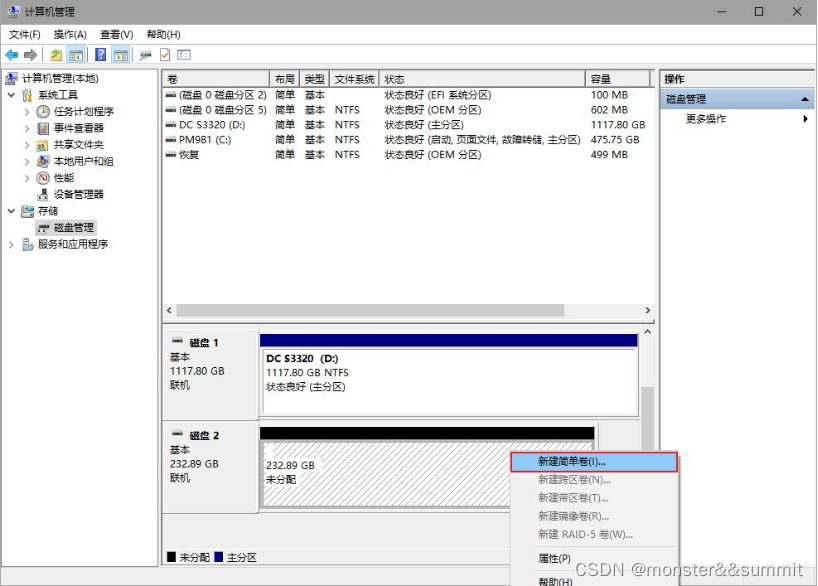
Task: Click the Up one level folder icon
Action: click(56, 55)
